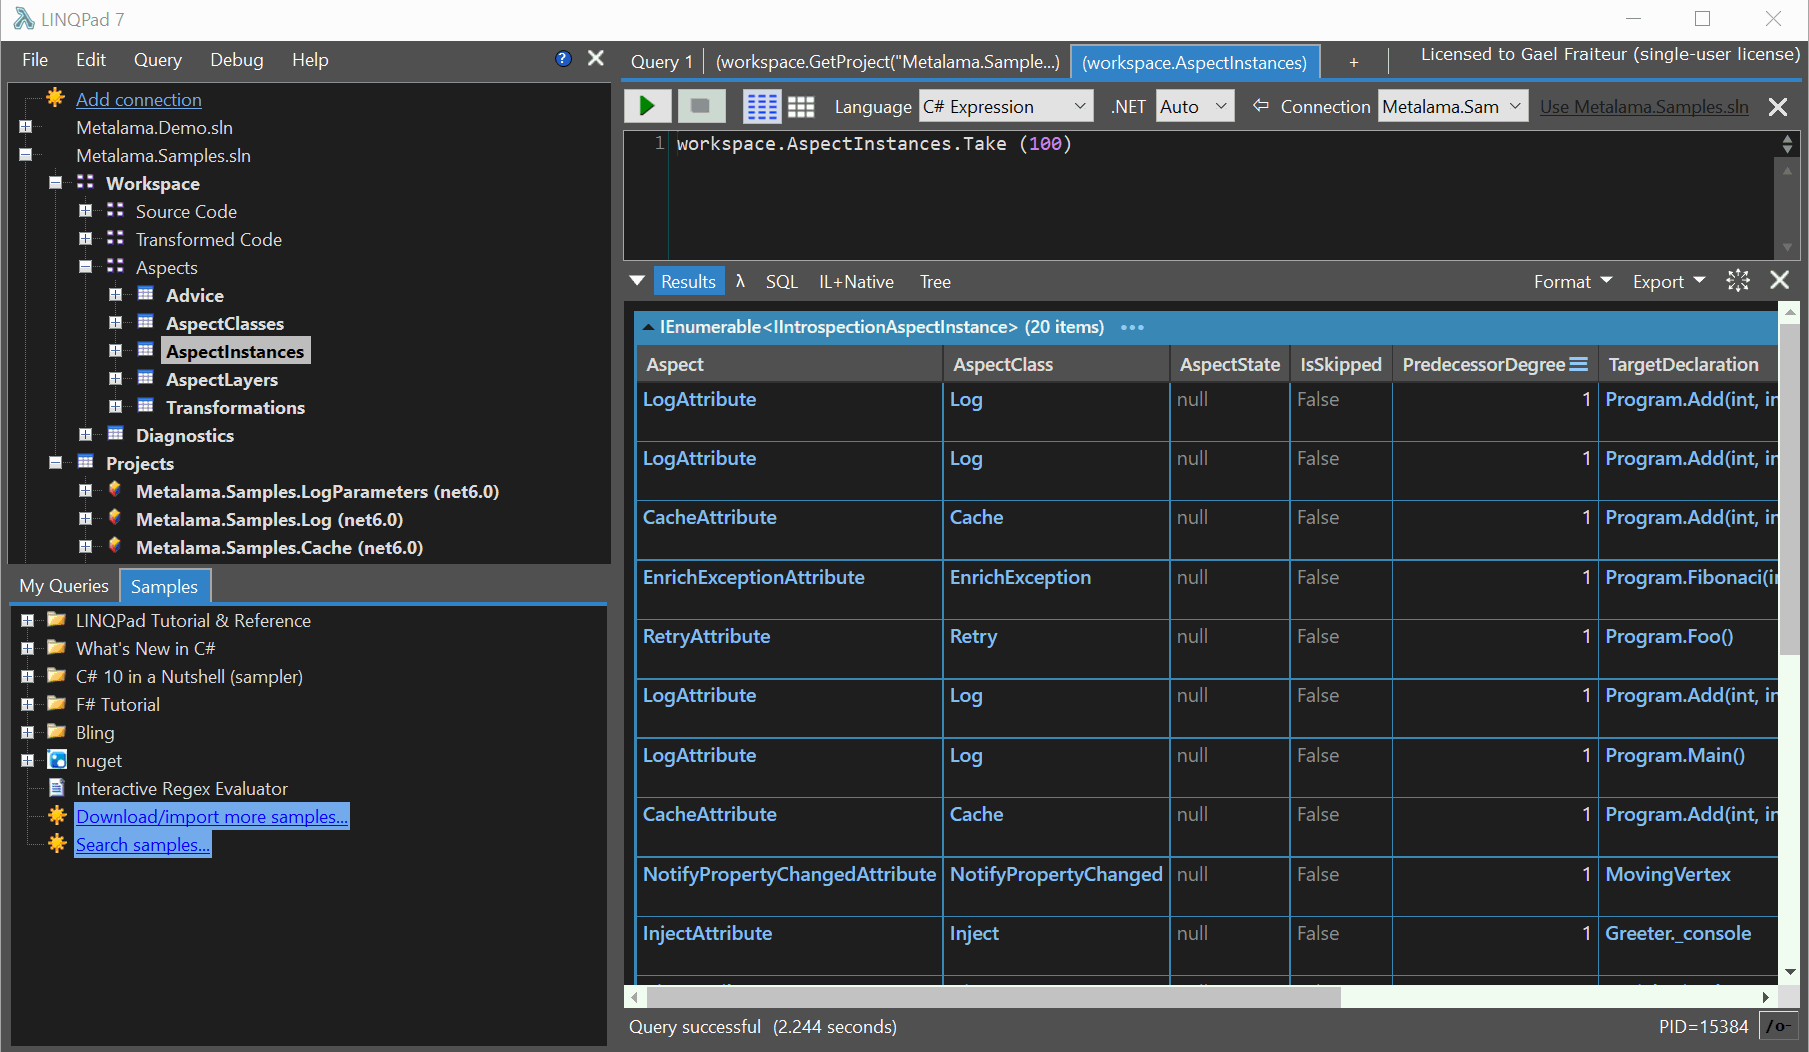Click into the query code editor line
Image resolution: width=1809 pixels, height=1052 pixels.
[874, 144]
